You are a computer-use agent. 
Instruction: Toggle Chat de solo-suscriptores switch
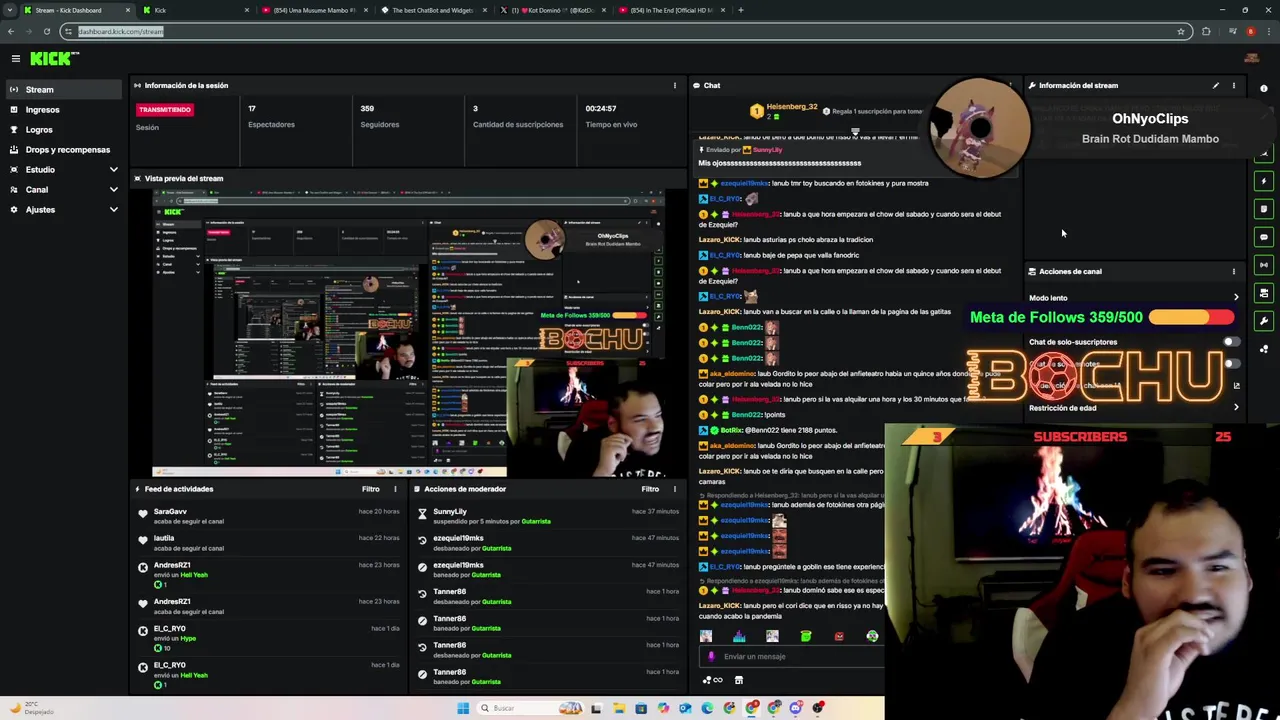[1230, 342]
